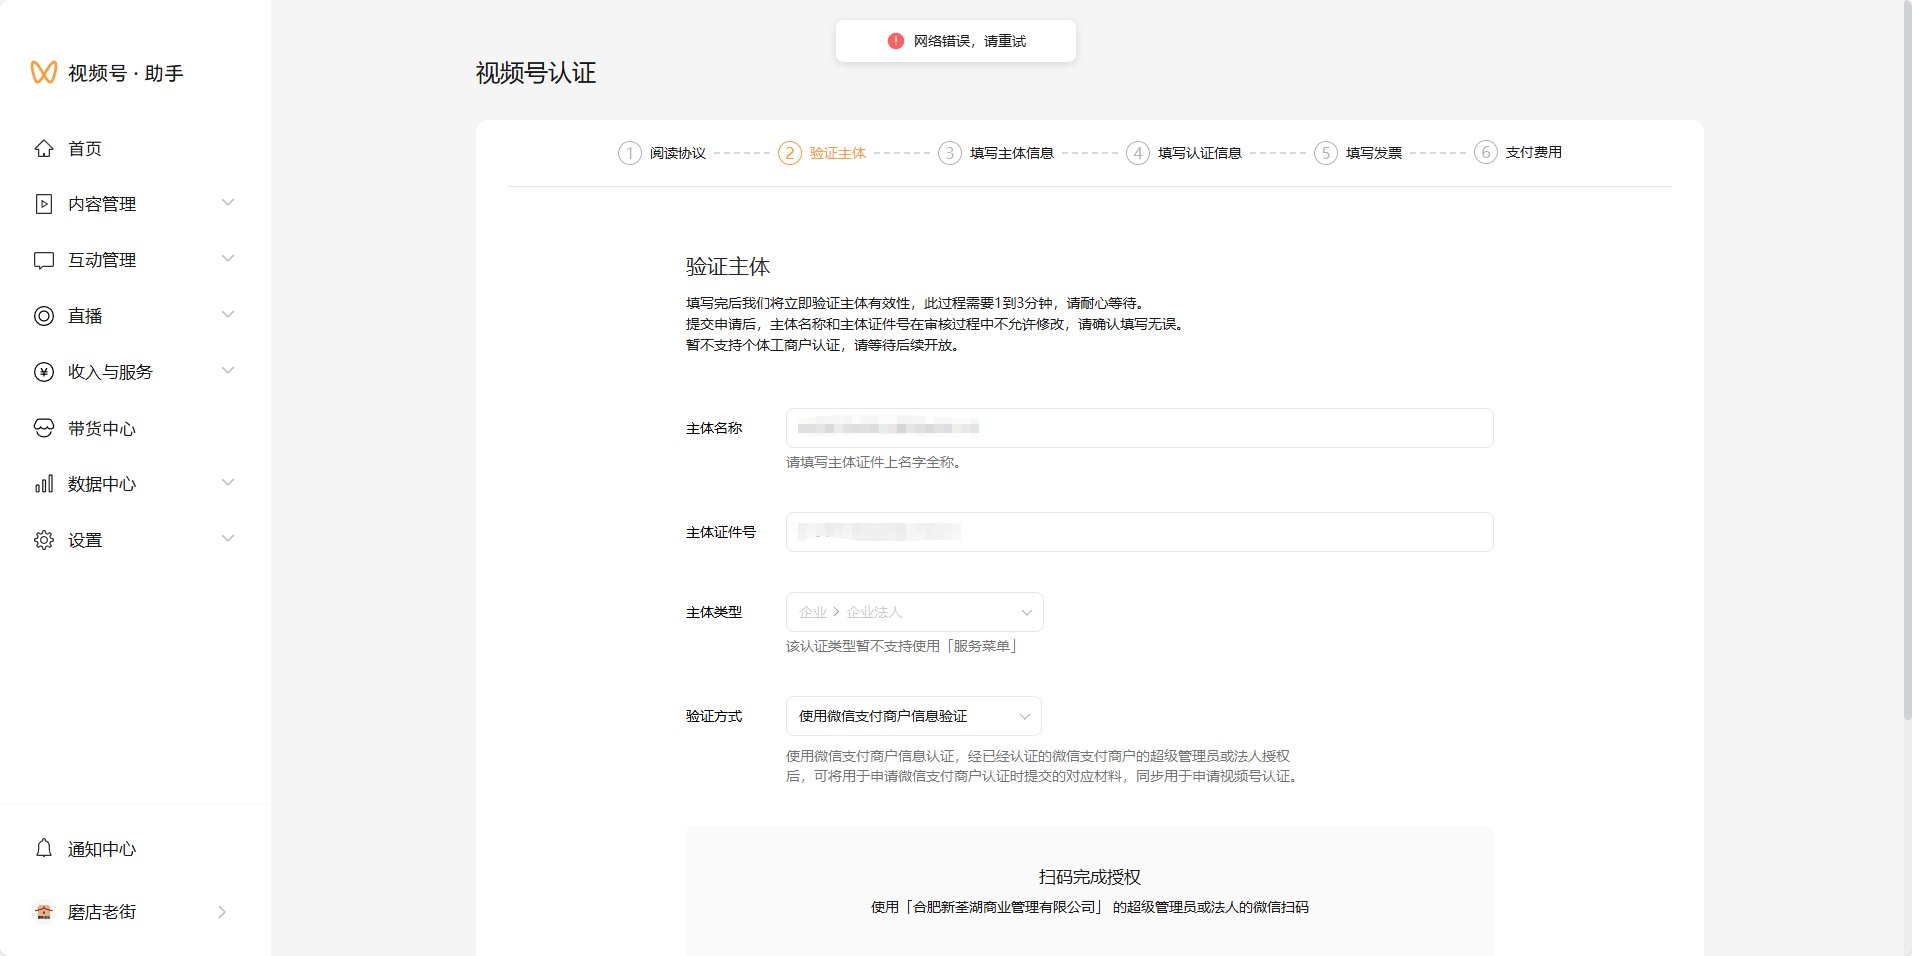Click the 磨店老街 account name
This screenshot has width=1912, height=956.
tap(102, 912)
